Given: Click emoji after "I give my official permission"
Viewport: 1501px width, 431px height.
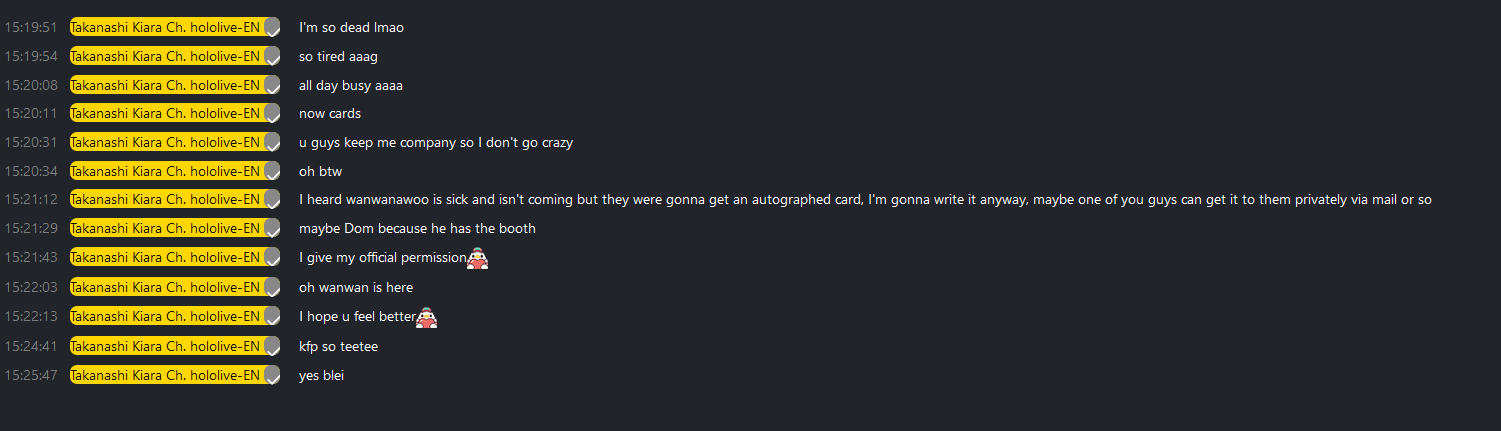Looking at the screenshot, I should 478,259.
